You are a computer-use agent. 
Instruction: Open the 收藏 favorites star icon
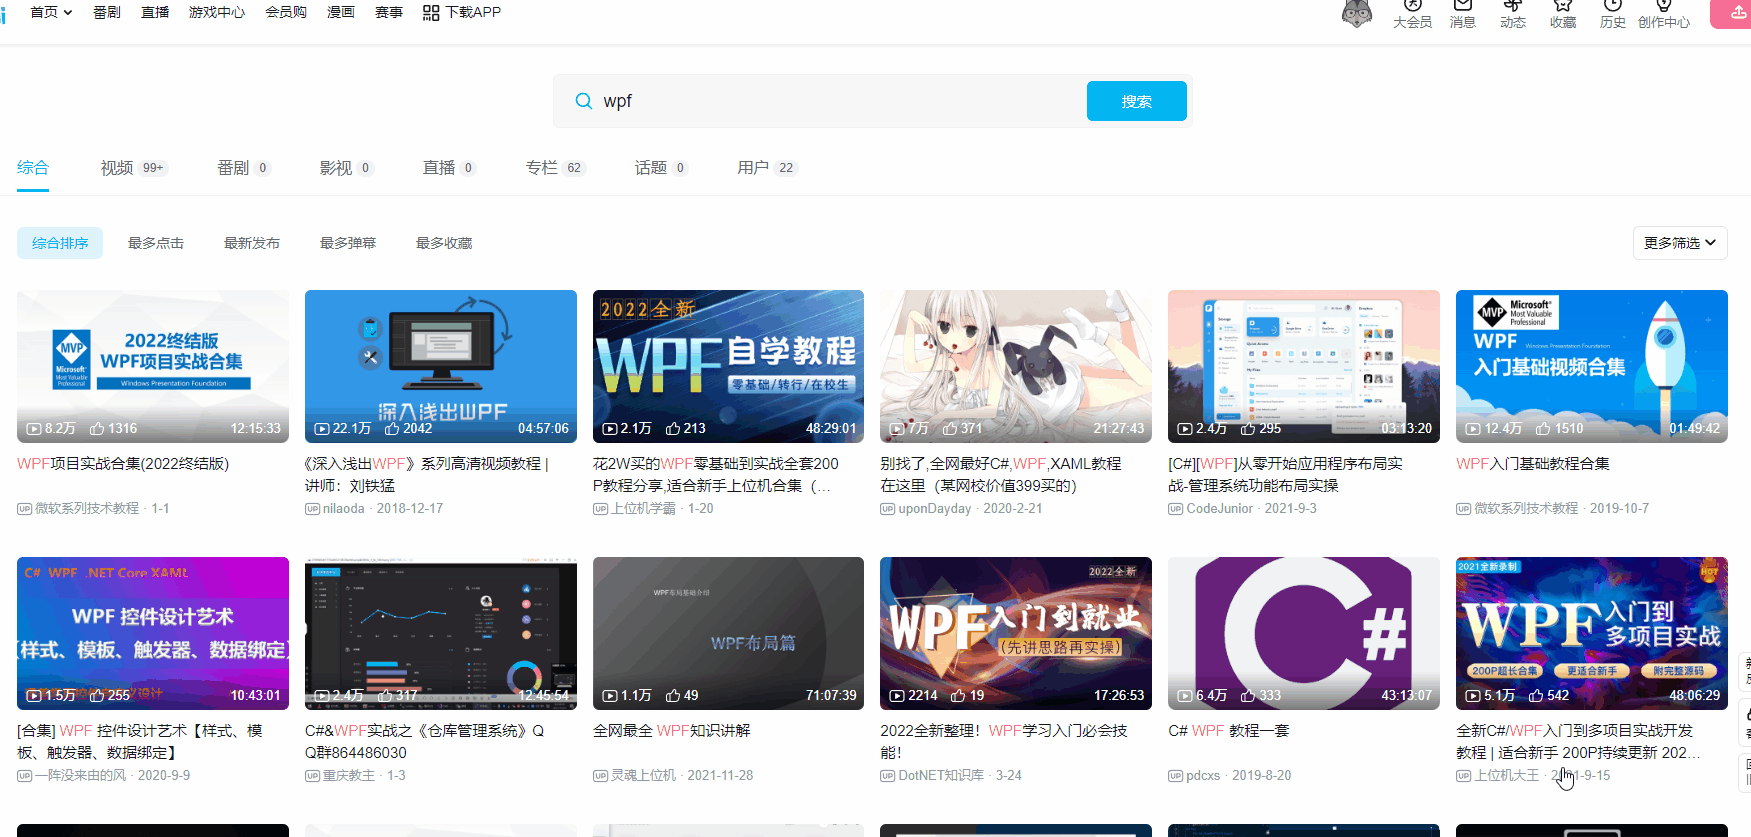point(1562,6)
